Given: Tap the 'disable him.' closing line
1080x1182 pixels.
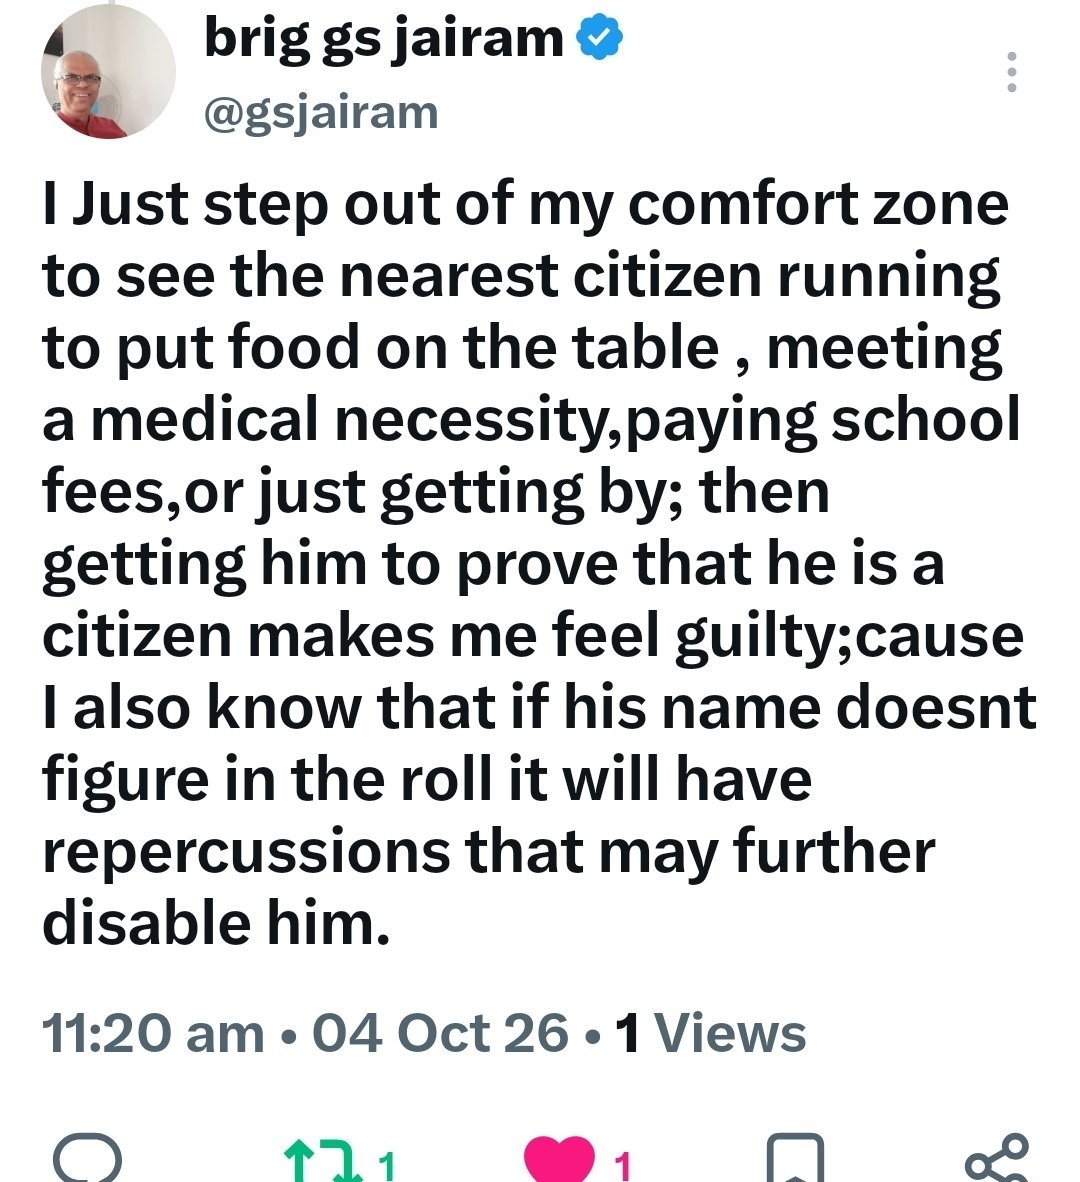Looking at the screenshot, I should (x=216, y=923).
